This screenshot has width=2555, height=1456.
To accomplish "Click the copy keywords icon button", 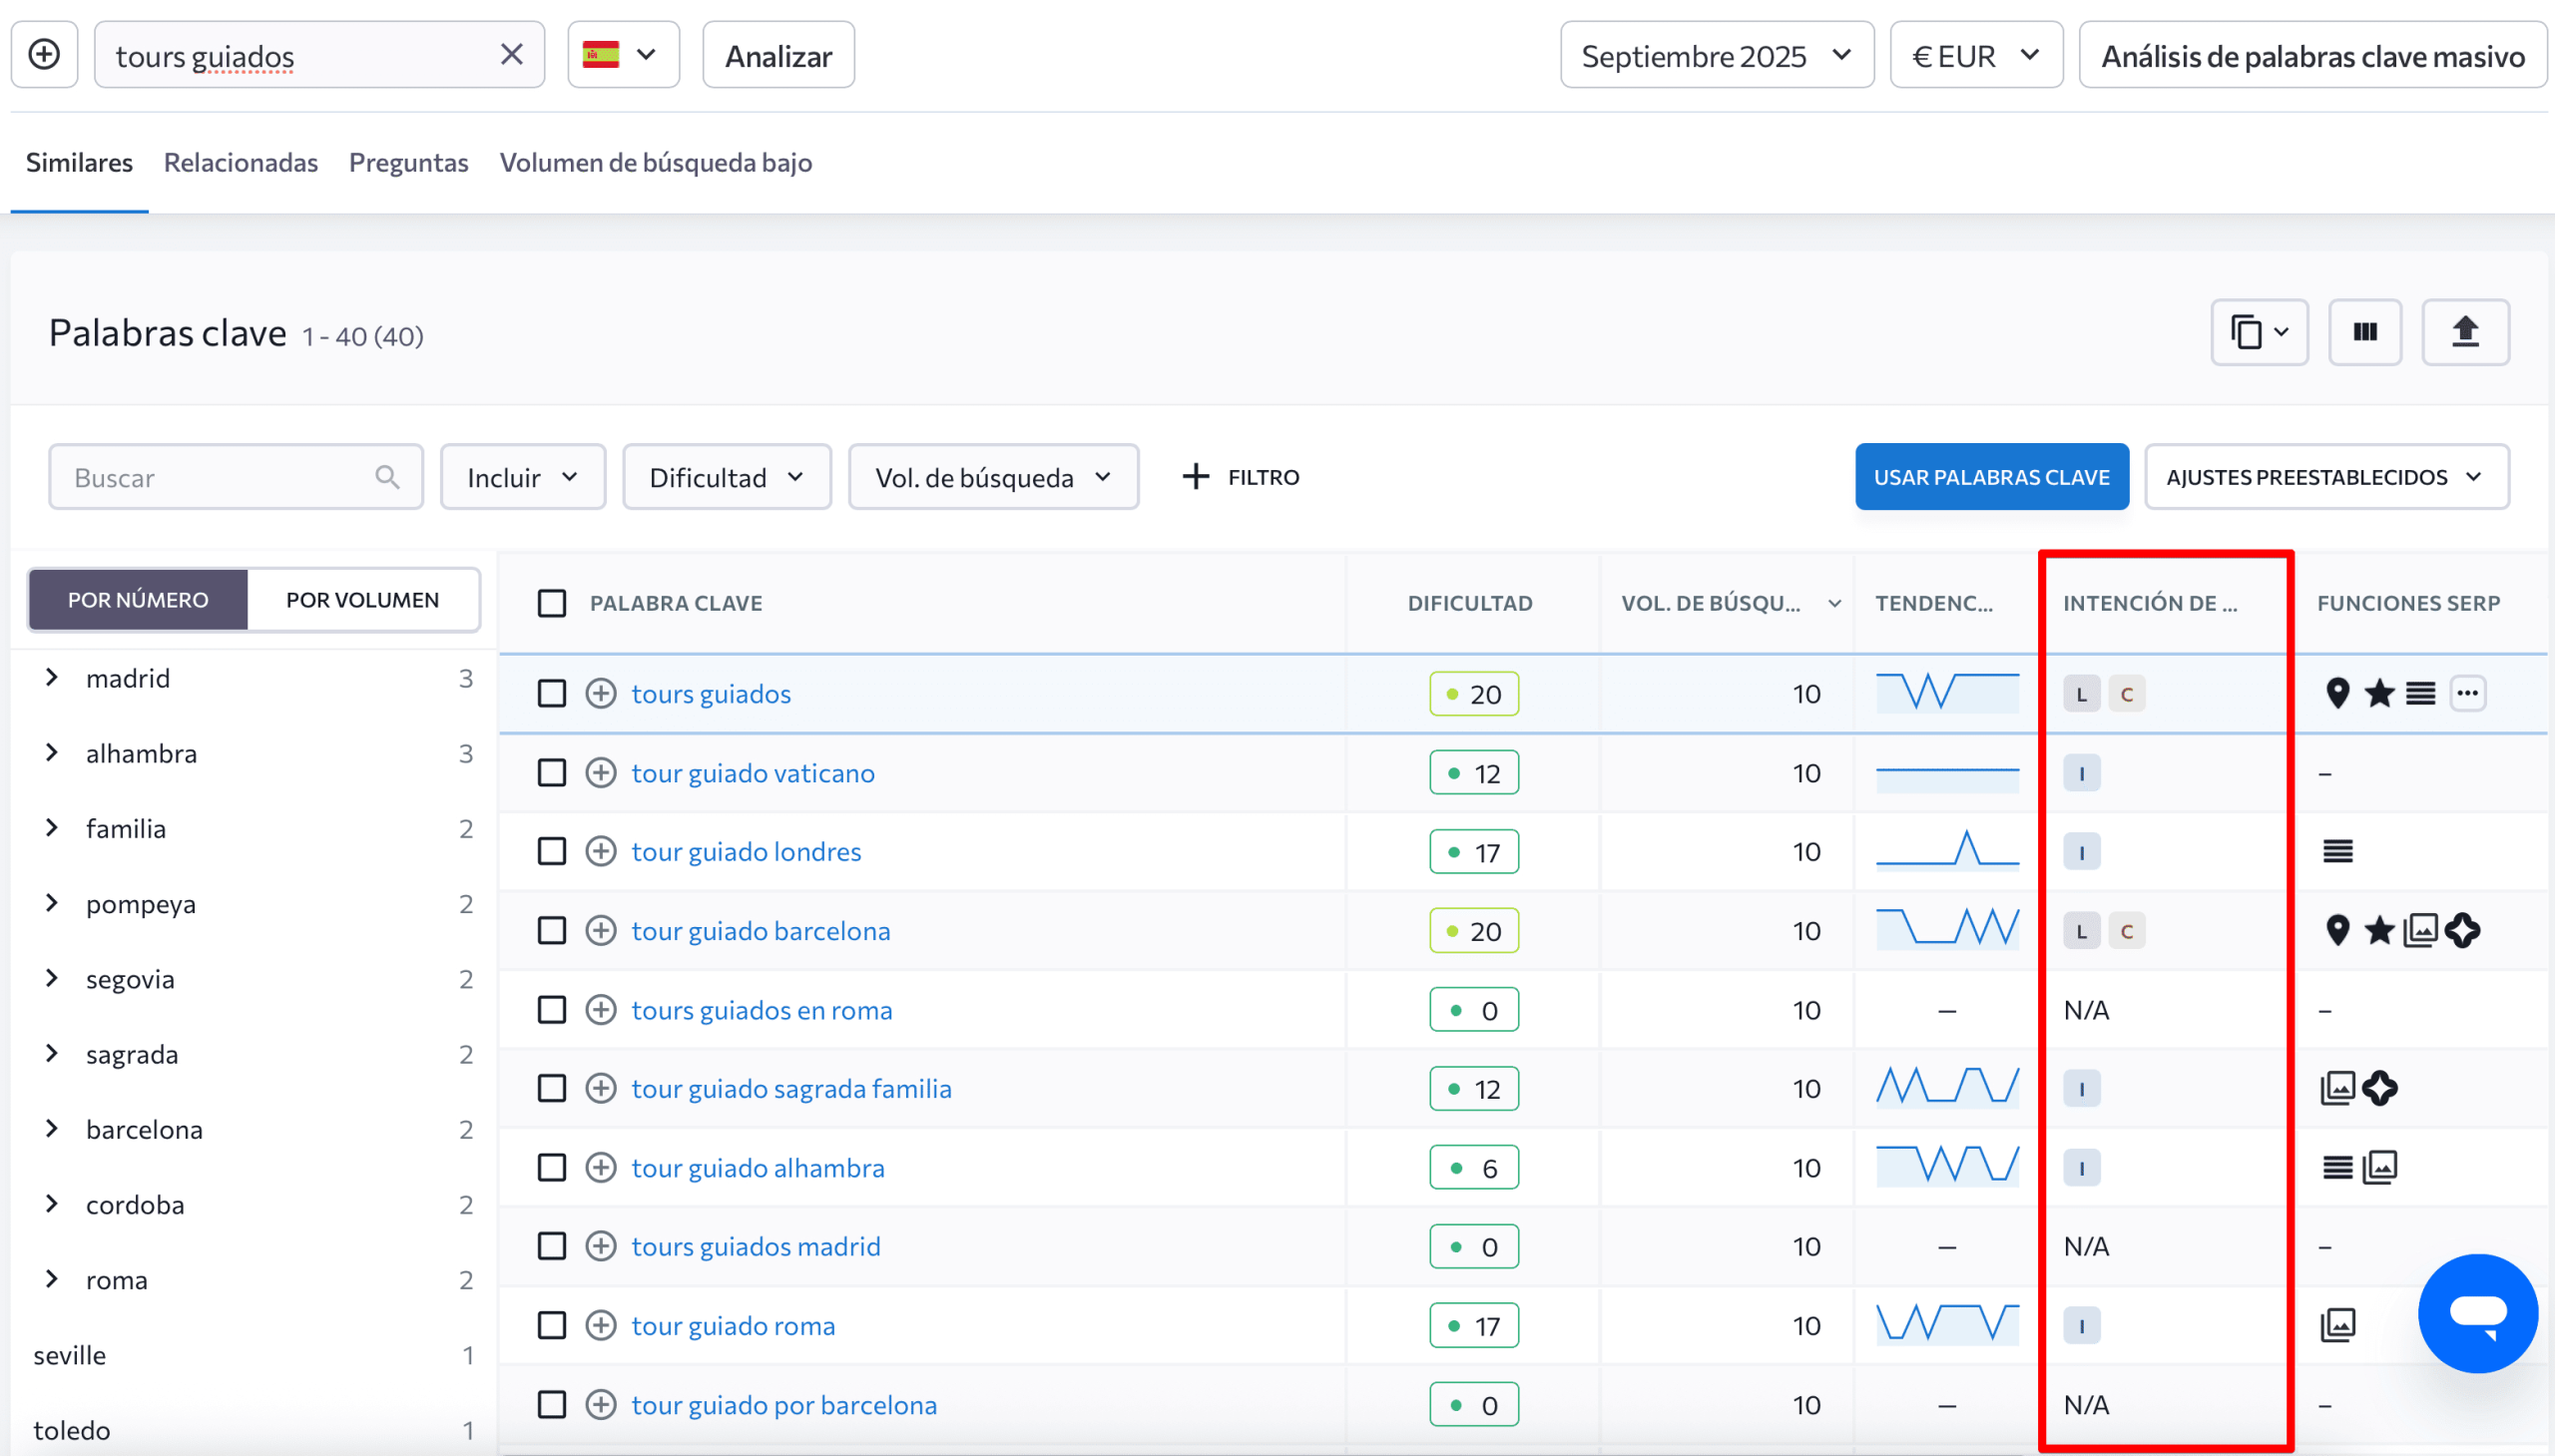I will pos(2258,332).
